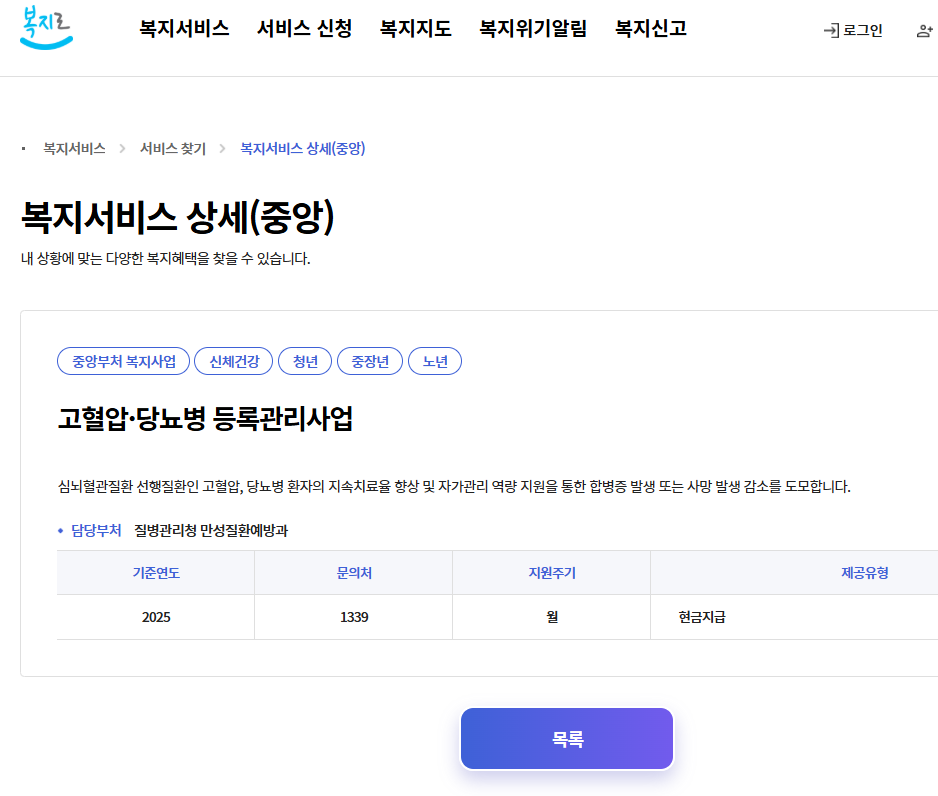This screenshot has height=796, width=938.
Task: Click the 문의처 column header
Action: tap(354, 573)
